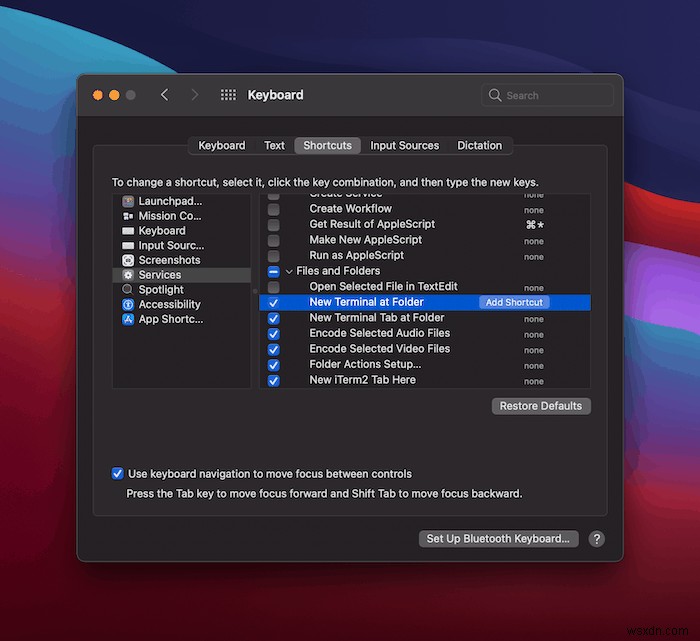Viewport: 700px width, 641px height.
Task: Select the Folder Actions Setup... row text
Action: [x=365, y=365]
